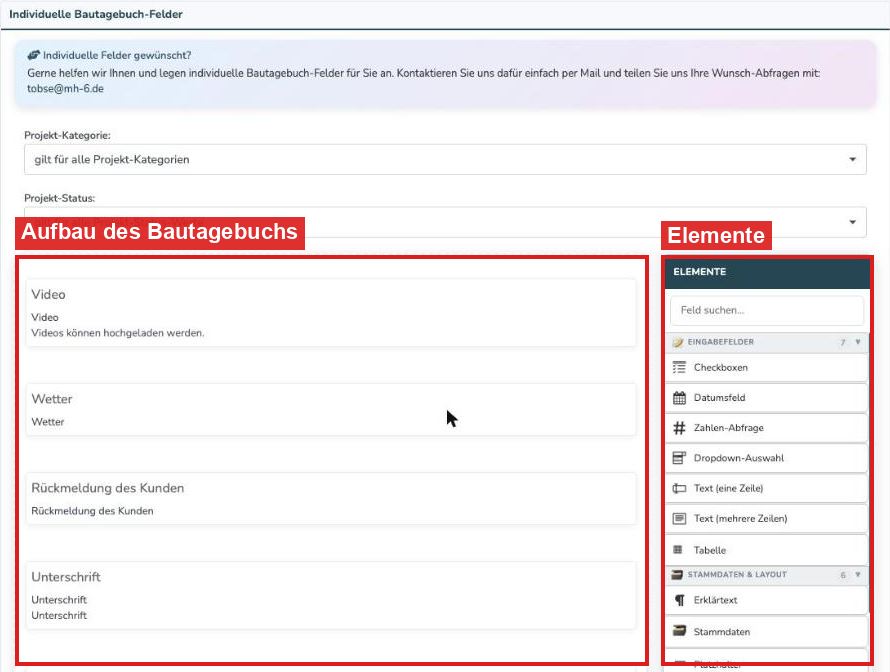Choose the Stammdaten element label
890x672 pixels.
pos(721,632)
